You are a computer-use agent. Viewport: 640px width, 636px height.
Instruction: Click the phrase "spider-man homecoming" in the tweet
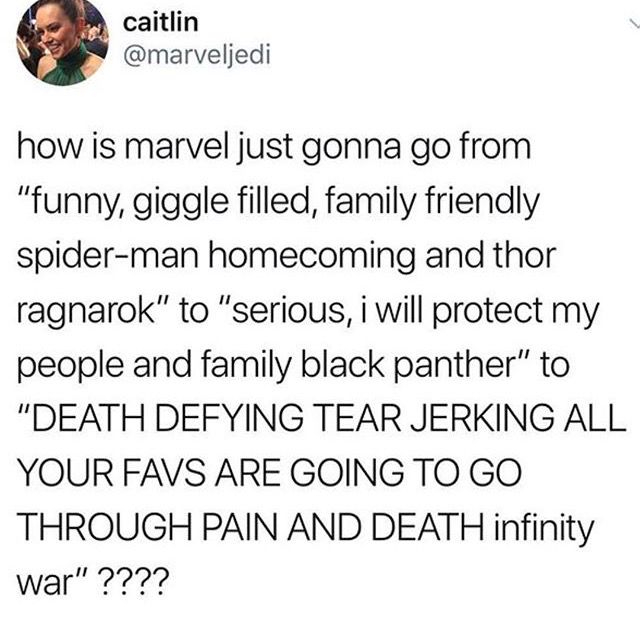(218, 257)
